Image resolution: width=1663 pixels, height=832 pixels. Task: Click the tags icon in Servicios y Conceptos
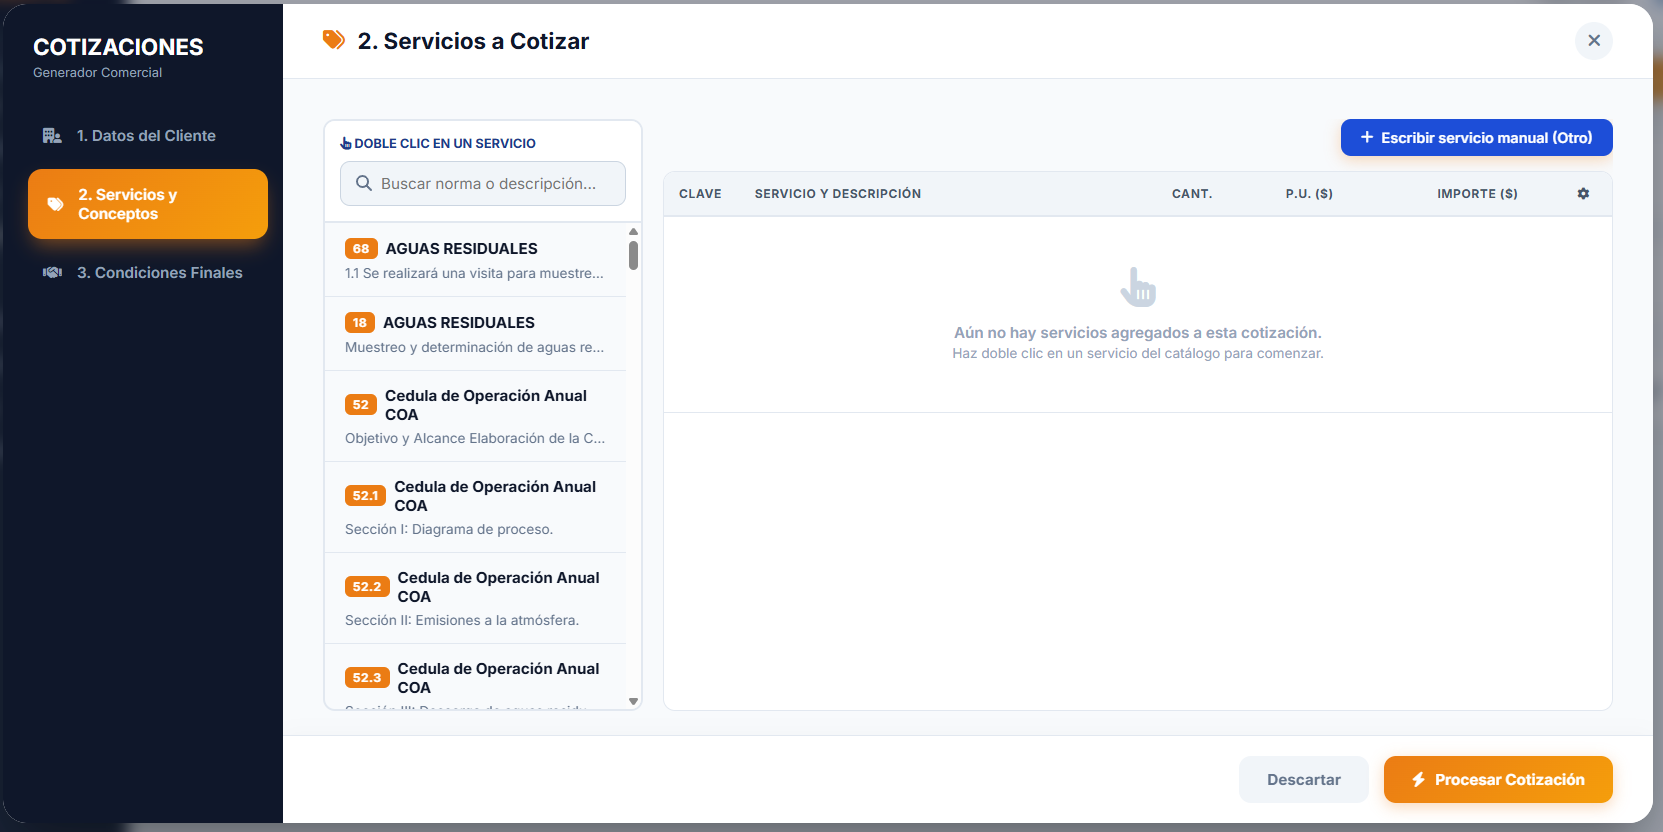click(x=56, y=204)
